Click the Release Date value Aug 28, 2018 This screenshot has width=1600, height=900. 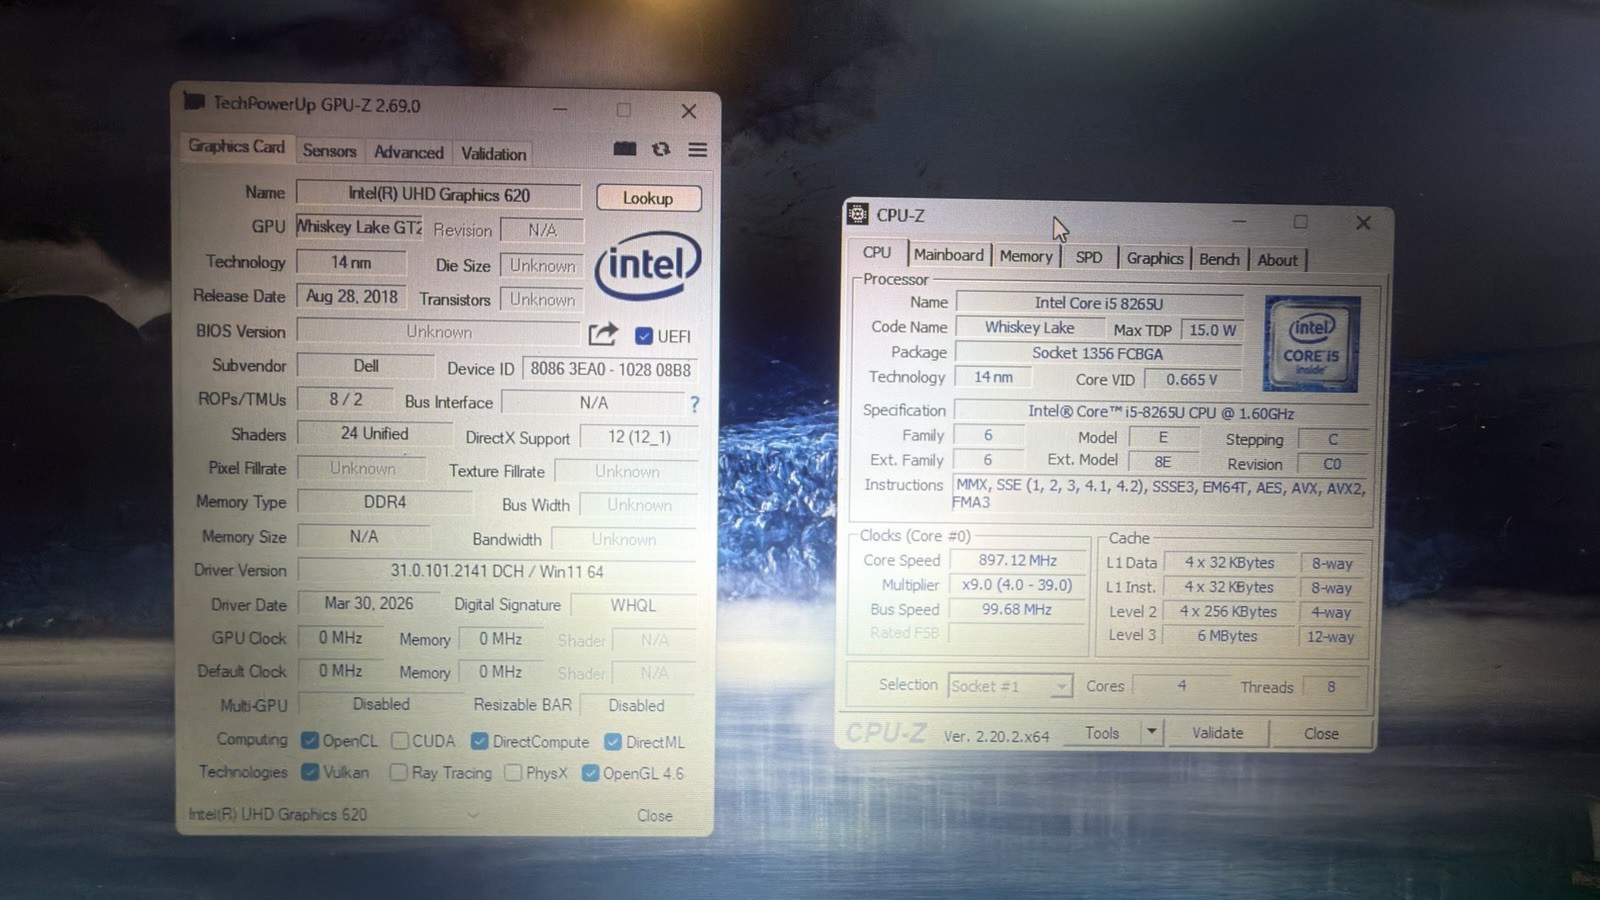point(351,296)
